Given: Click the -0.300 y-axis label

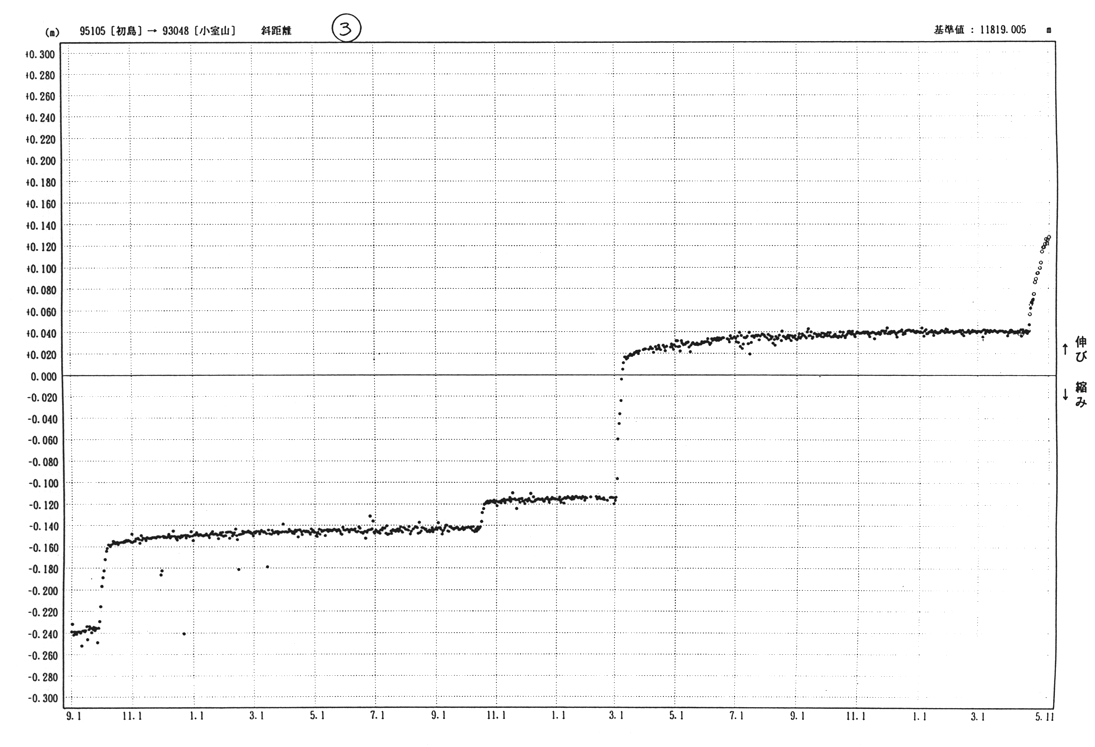Looking at the screenshot, I should tap(41, 698).
